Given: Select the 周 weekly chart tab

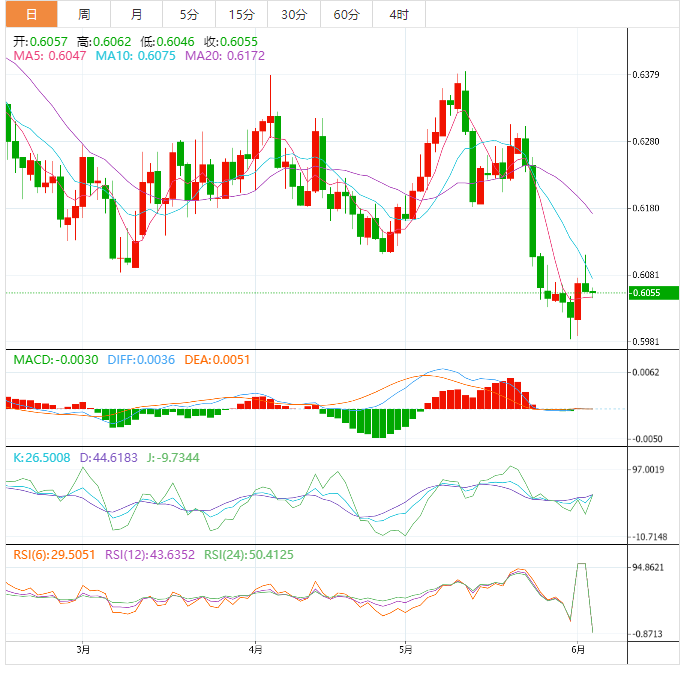Looking at the screenshot, I should coord(84,14).
